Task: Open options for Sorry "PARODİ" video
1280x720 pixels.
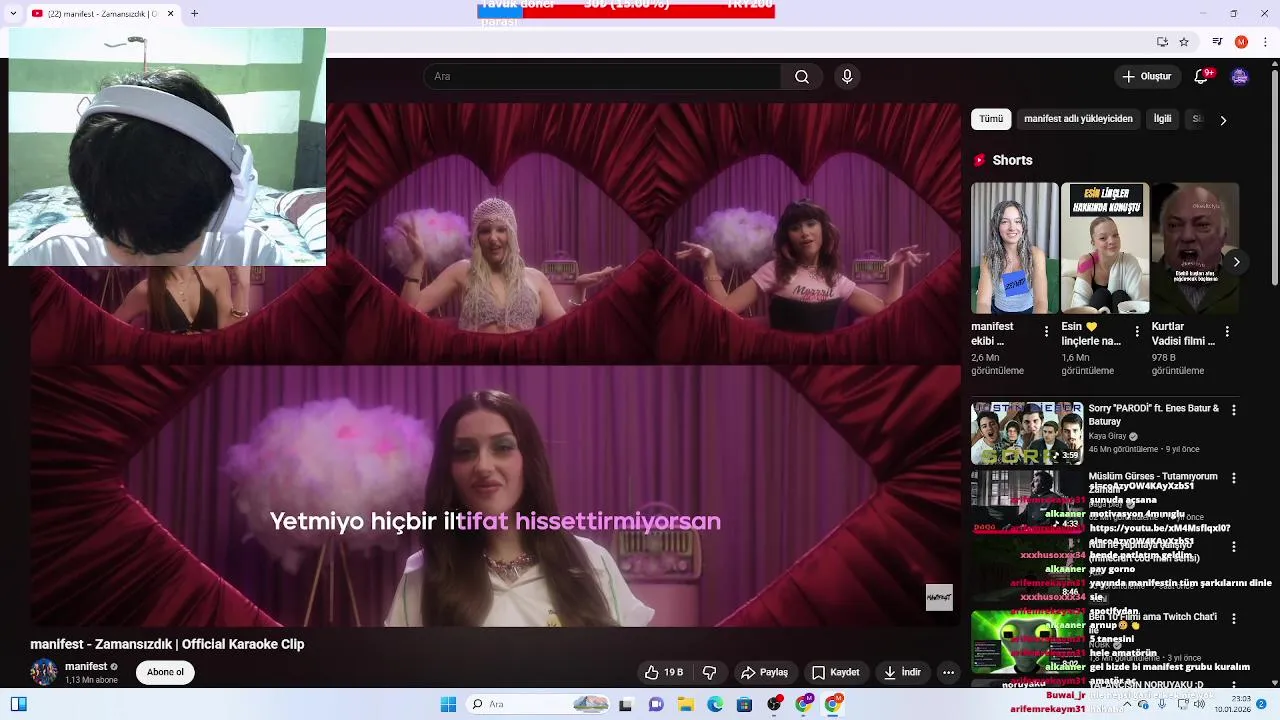Action: coord(1233,411)
